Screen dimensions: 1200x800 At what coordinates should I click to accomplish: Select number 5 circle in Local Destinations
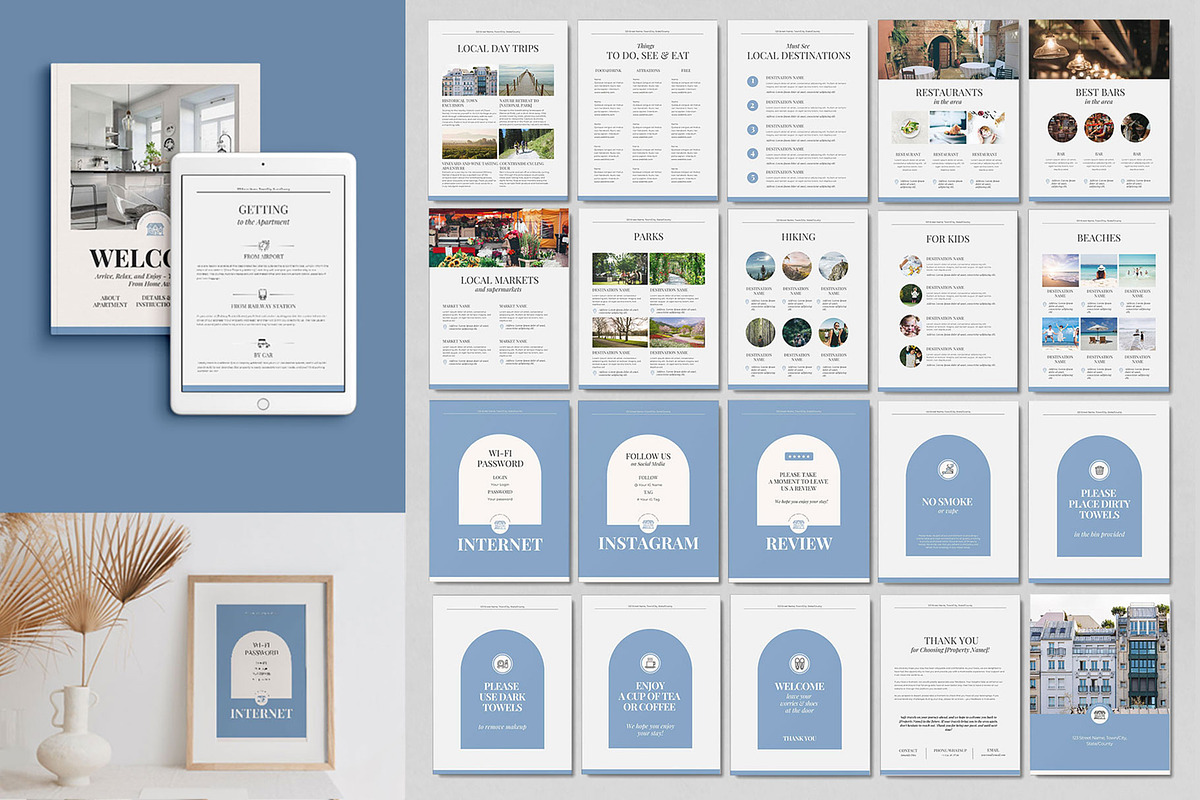tap(753, 177)
